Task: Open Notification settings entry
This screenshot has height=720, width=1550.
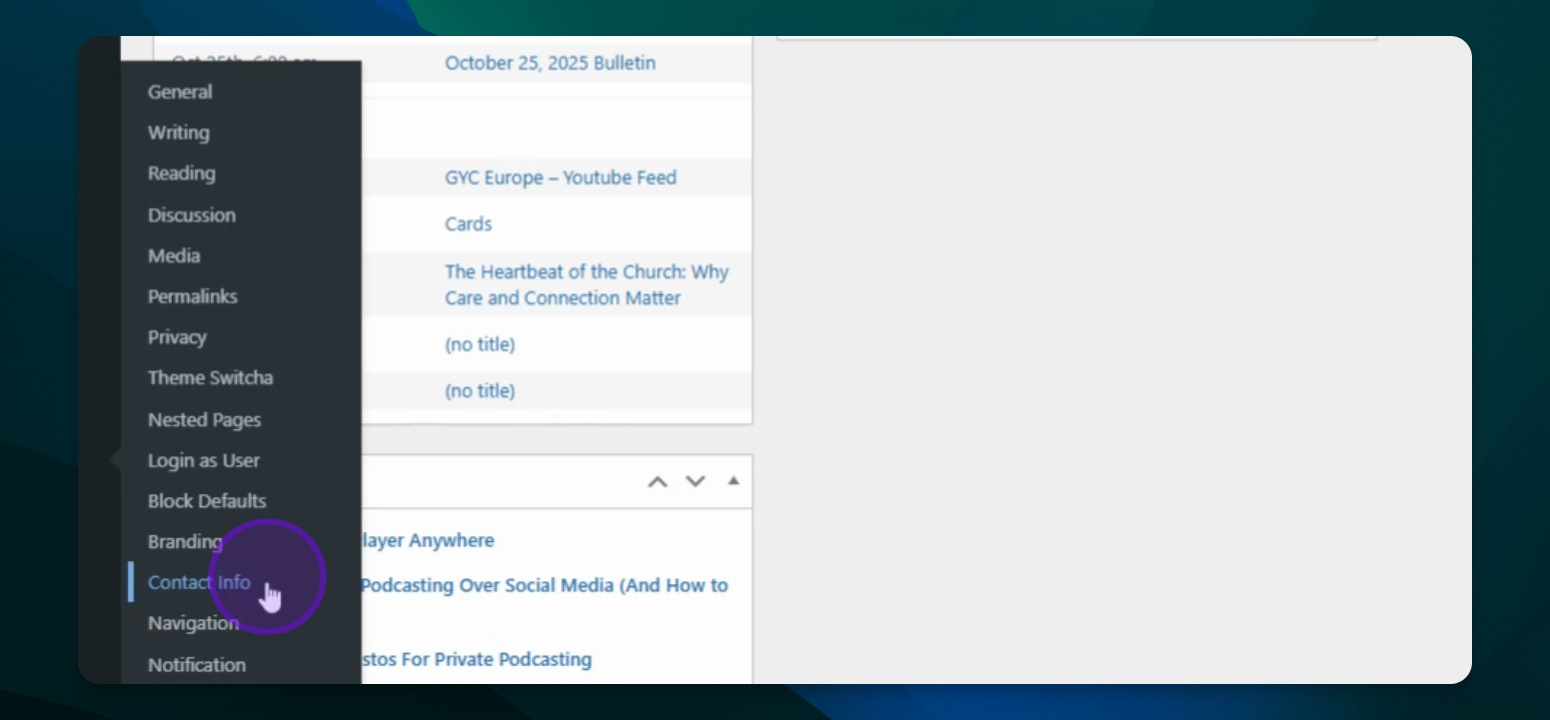Action: [196, 665]
